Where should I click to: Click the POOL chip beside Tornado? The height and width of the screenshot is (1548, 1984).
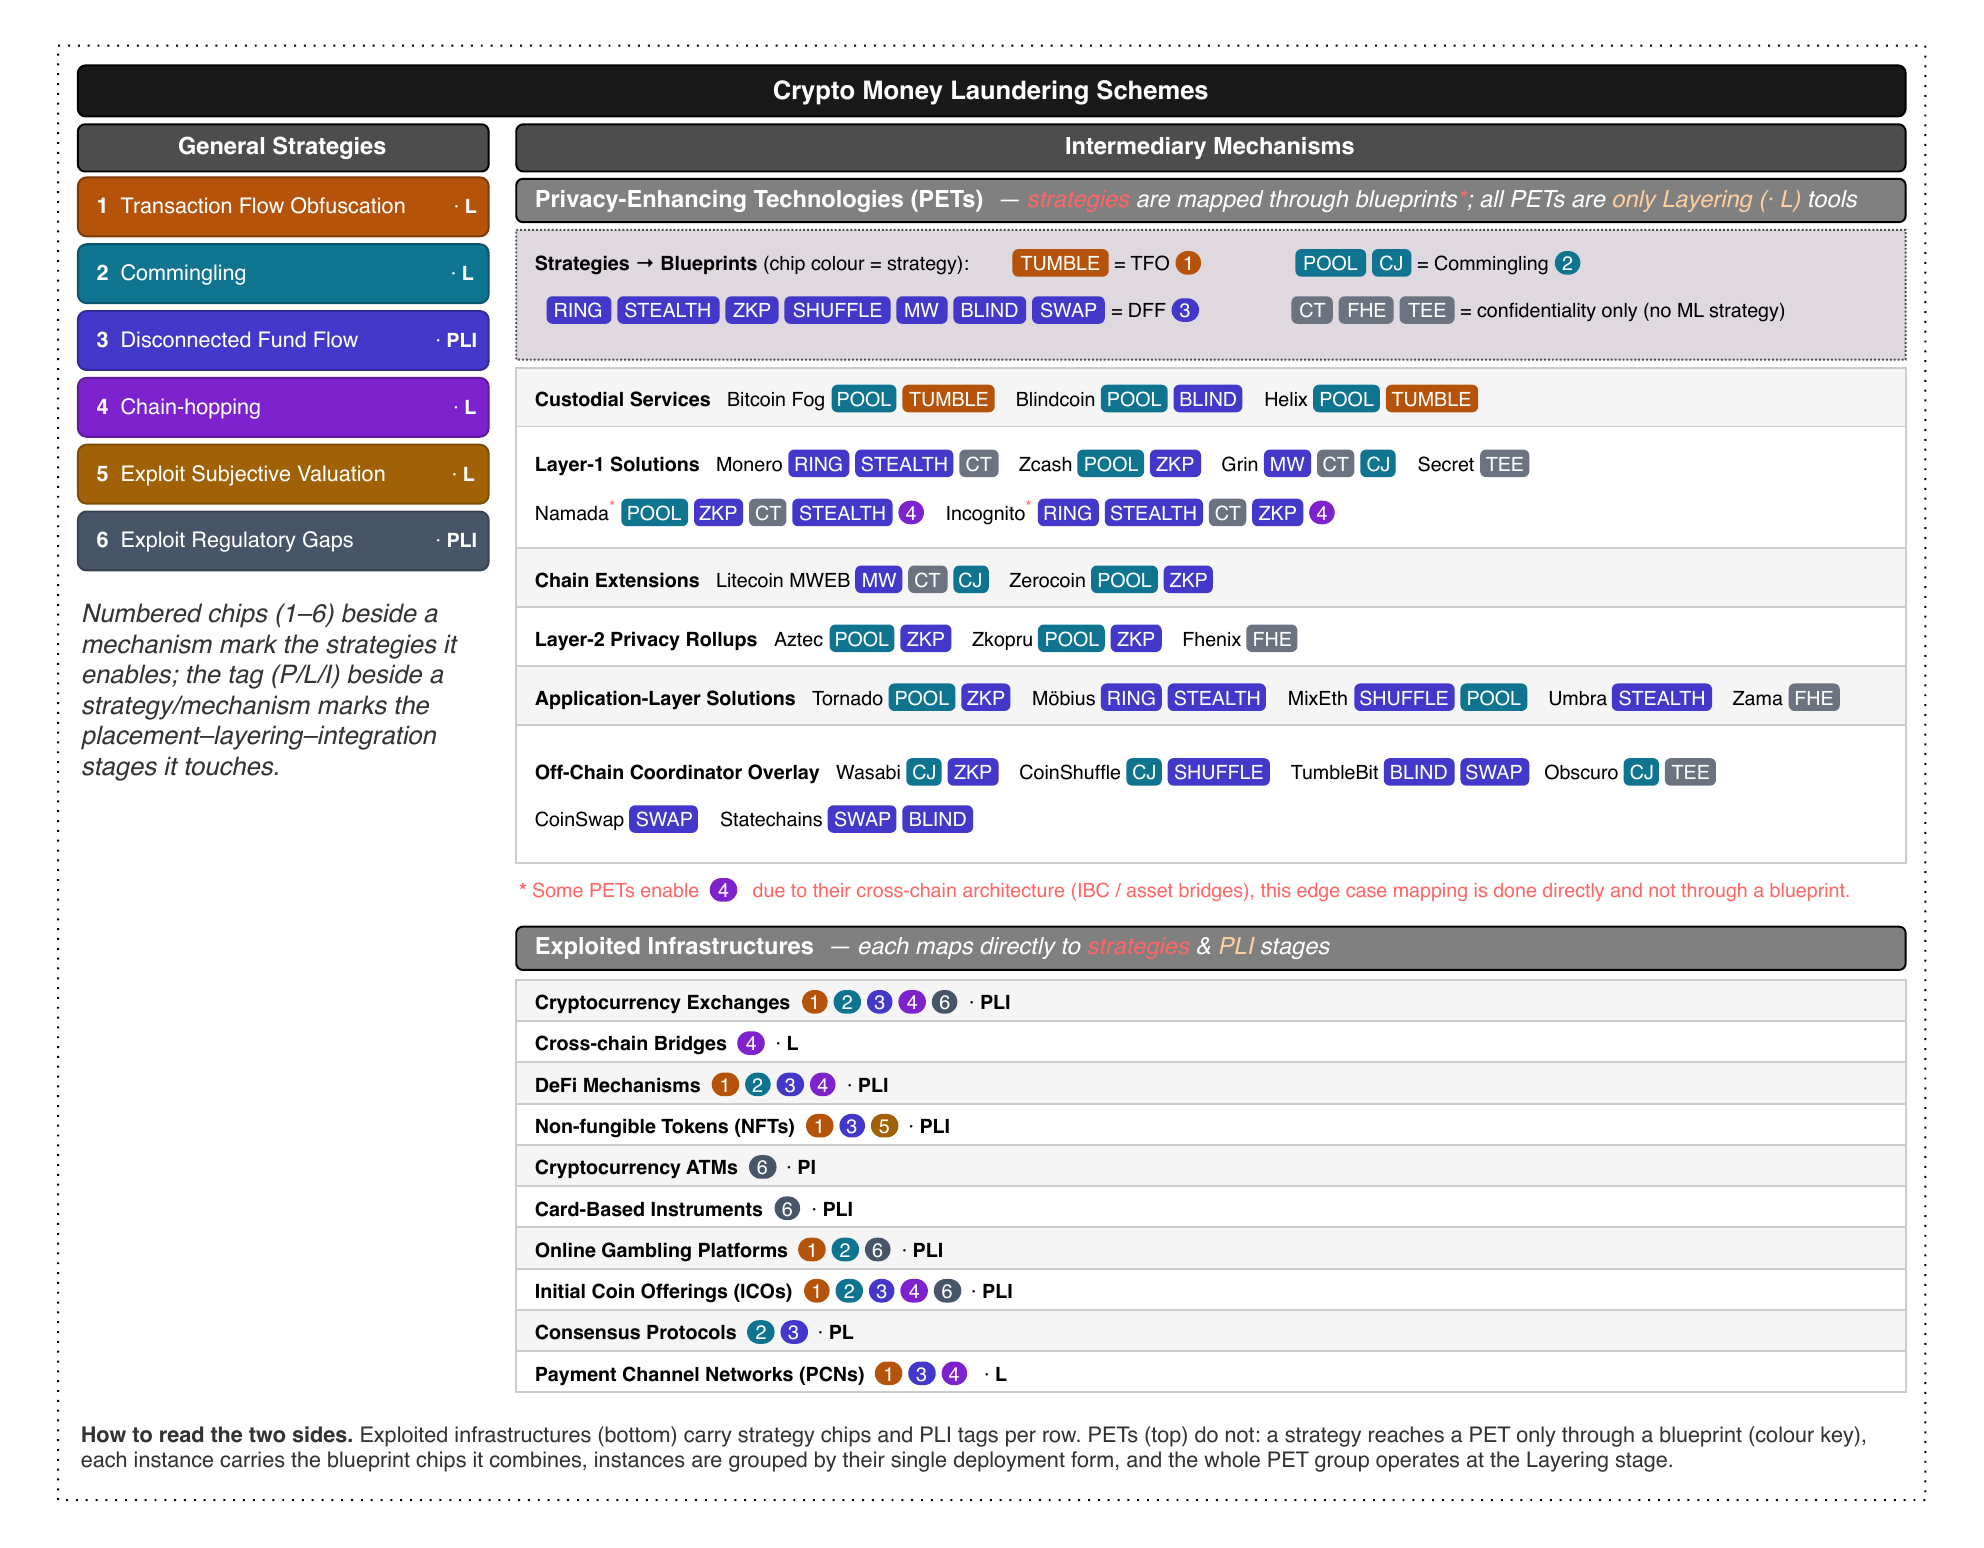coord(922,698)
